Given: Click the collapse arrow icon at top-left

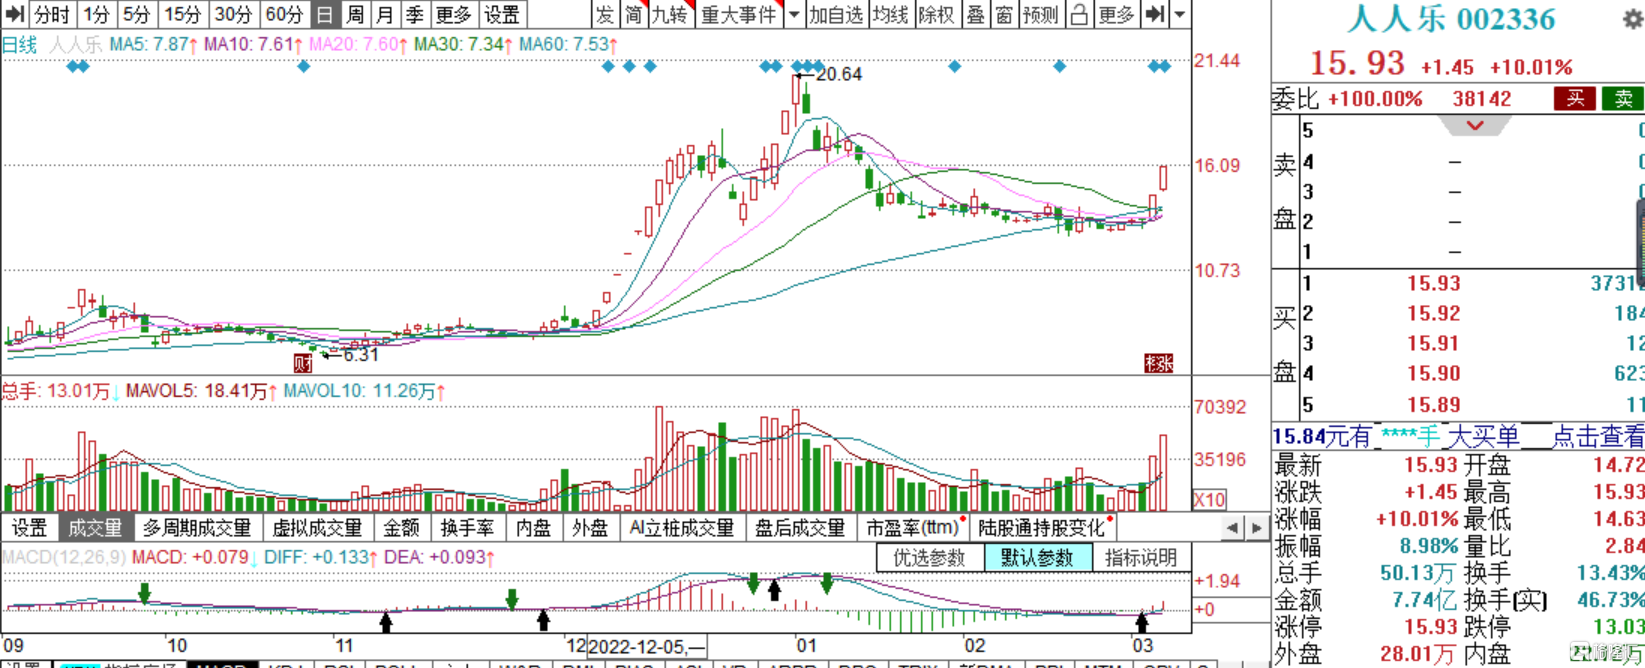Looking at the screenshot, I should coord(14,14).
